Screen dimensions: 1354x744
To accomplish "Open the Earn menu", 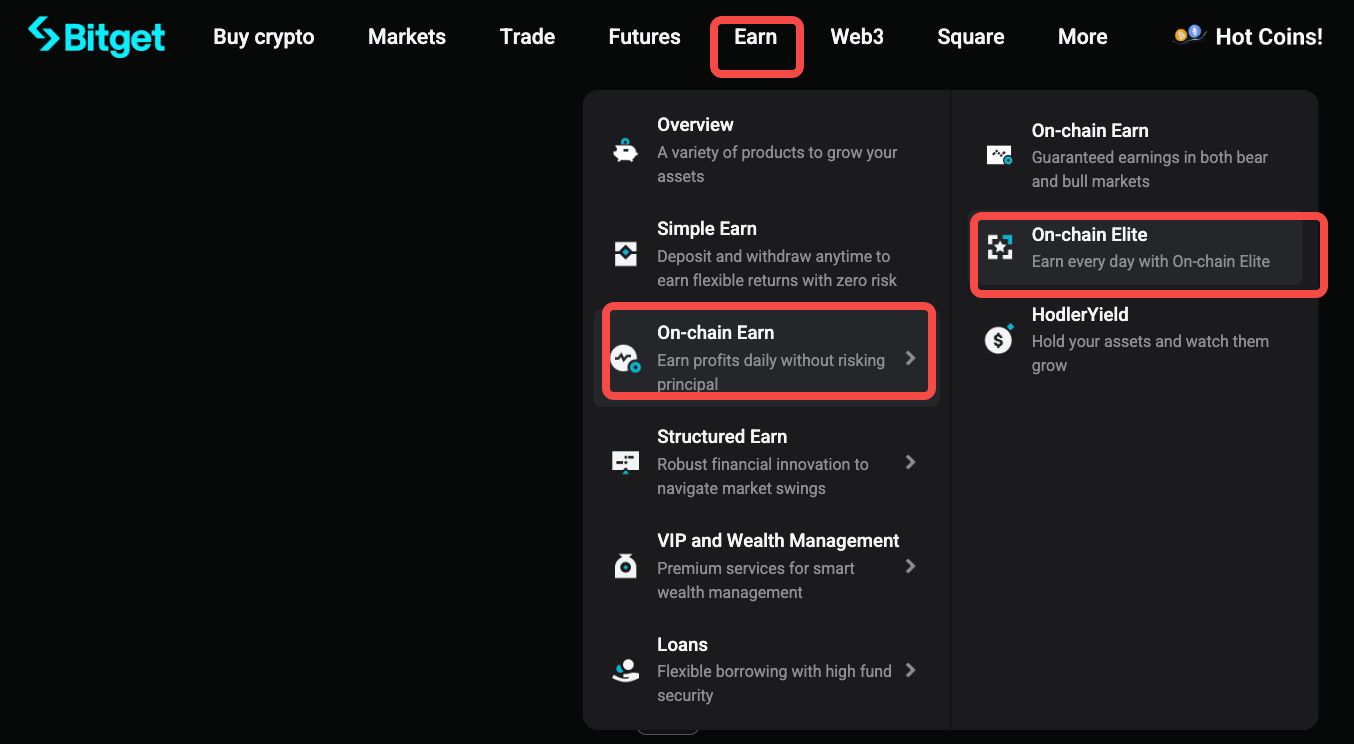I will 755,37.
